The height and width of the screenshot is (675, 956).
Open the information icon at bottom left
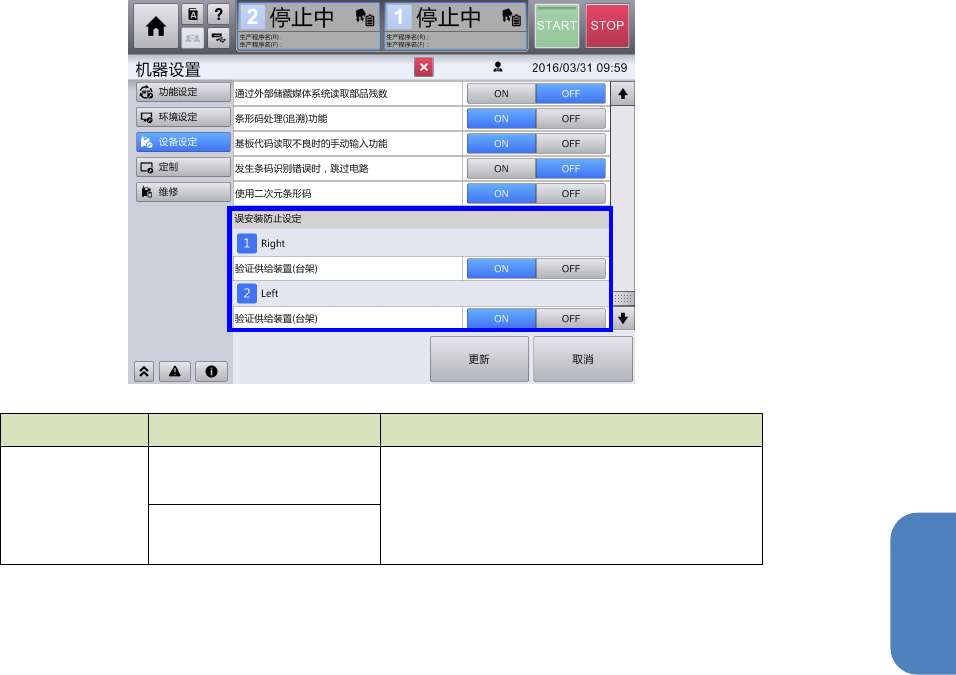212,371
